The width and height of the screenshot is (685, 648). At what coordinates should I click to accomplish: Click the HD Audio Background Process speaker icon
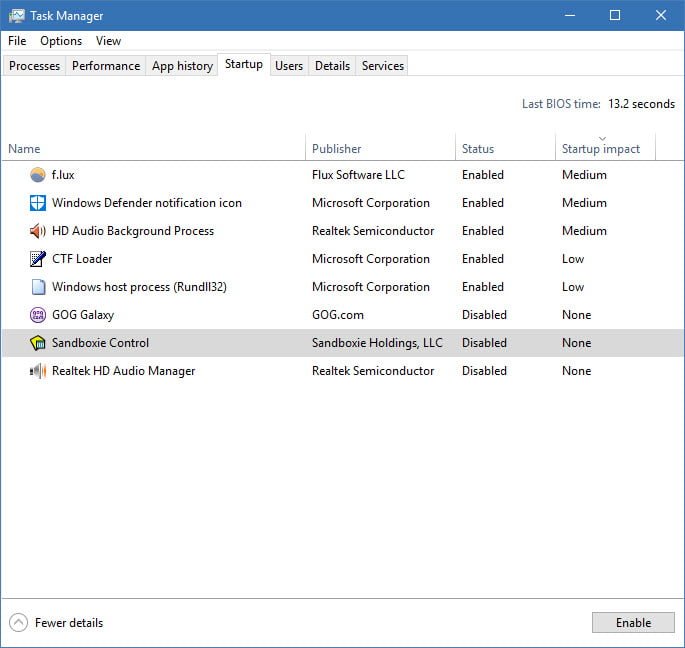(x=38, y=231)
